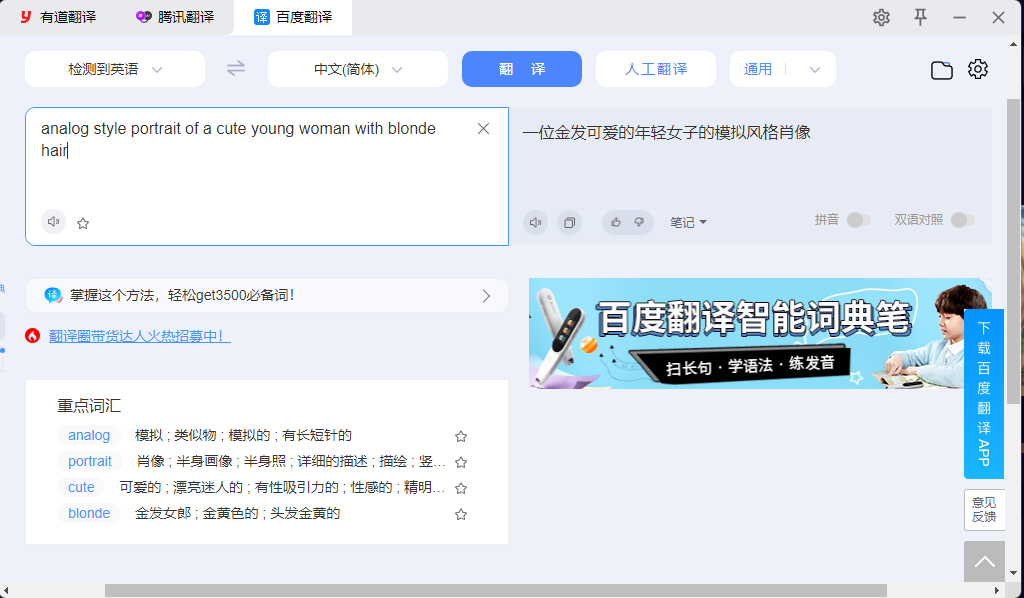Click the vertical scrollbar down arrow

[x=1013, y=573]
